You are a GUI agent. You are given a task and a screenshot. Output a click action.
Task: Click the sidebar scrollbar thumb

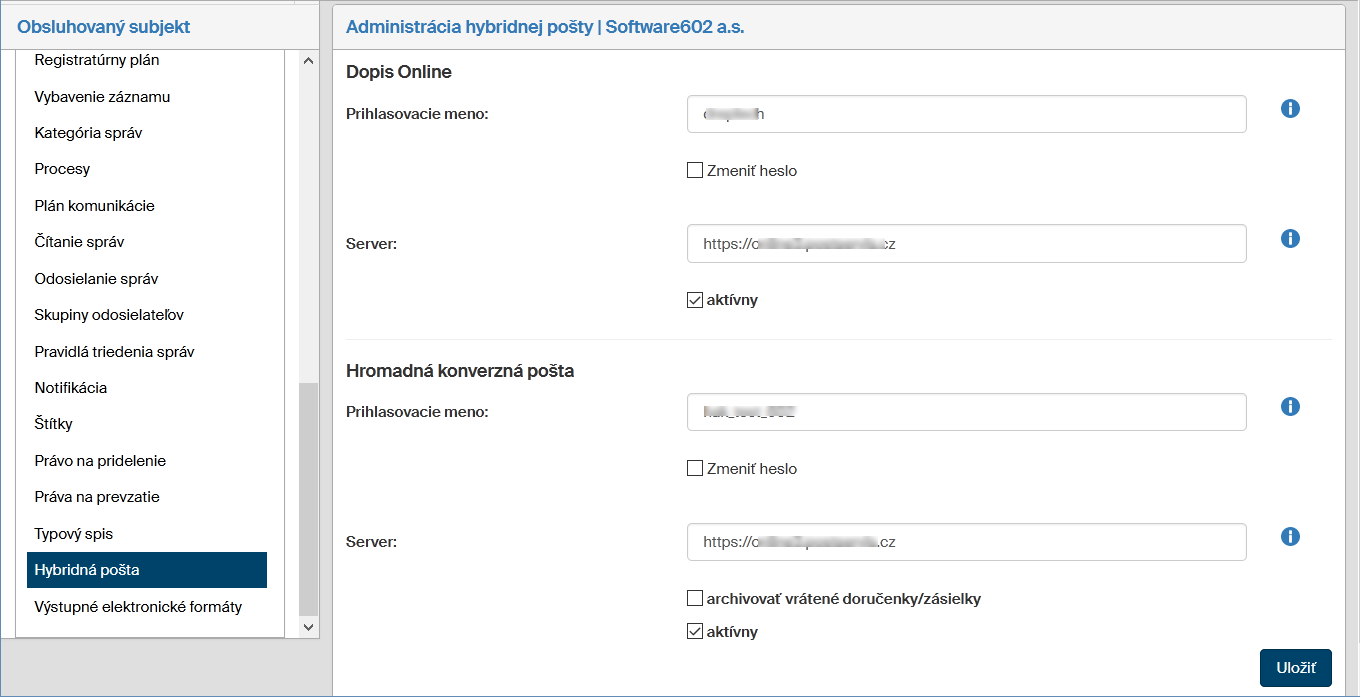(x=308, y=498)
